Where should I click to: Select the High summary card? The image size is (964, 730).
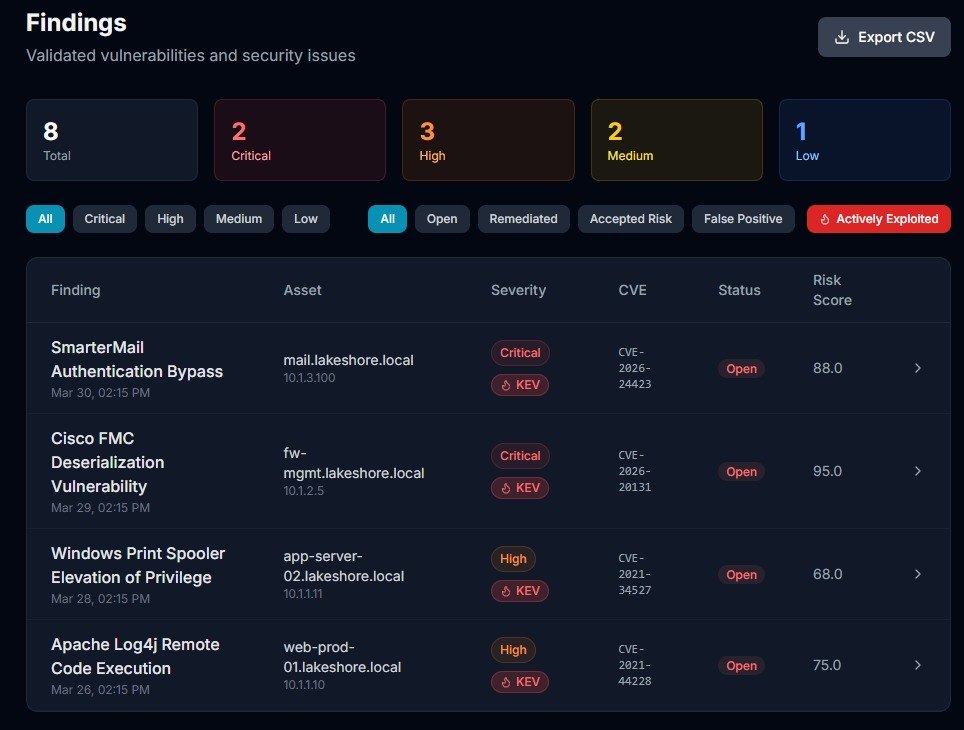click(x=488, y=140)
